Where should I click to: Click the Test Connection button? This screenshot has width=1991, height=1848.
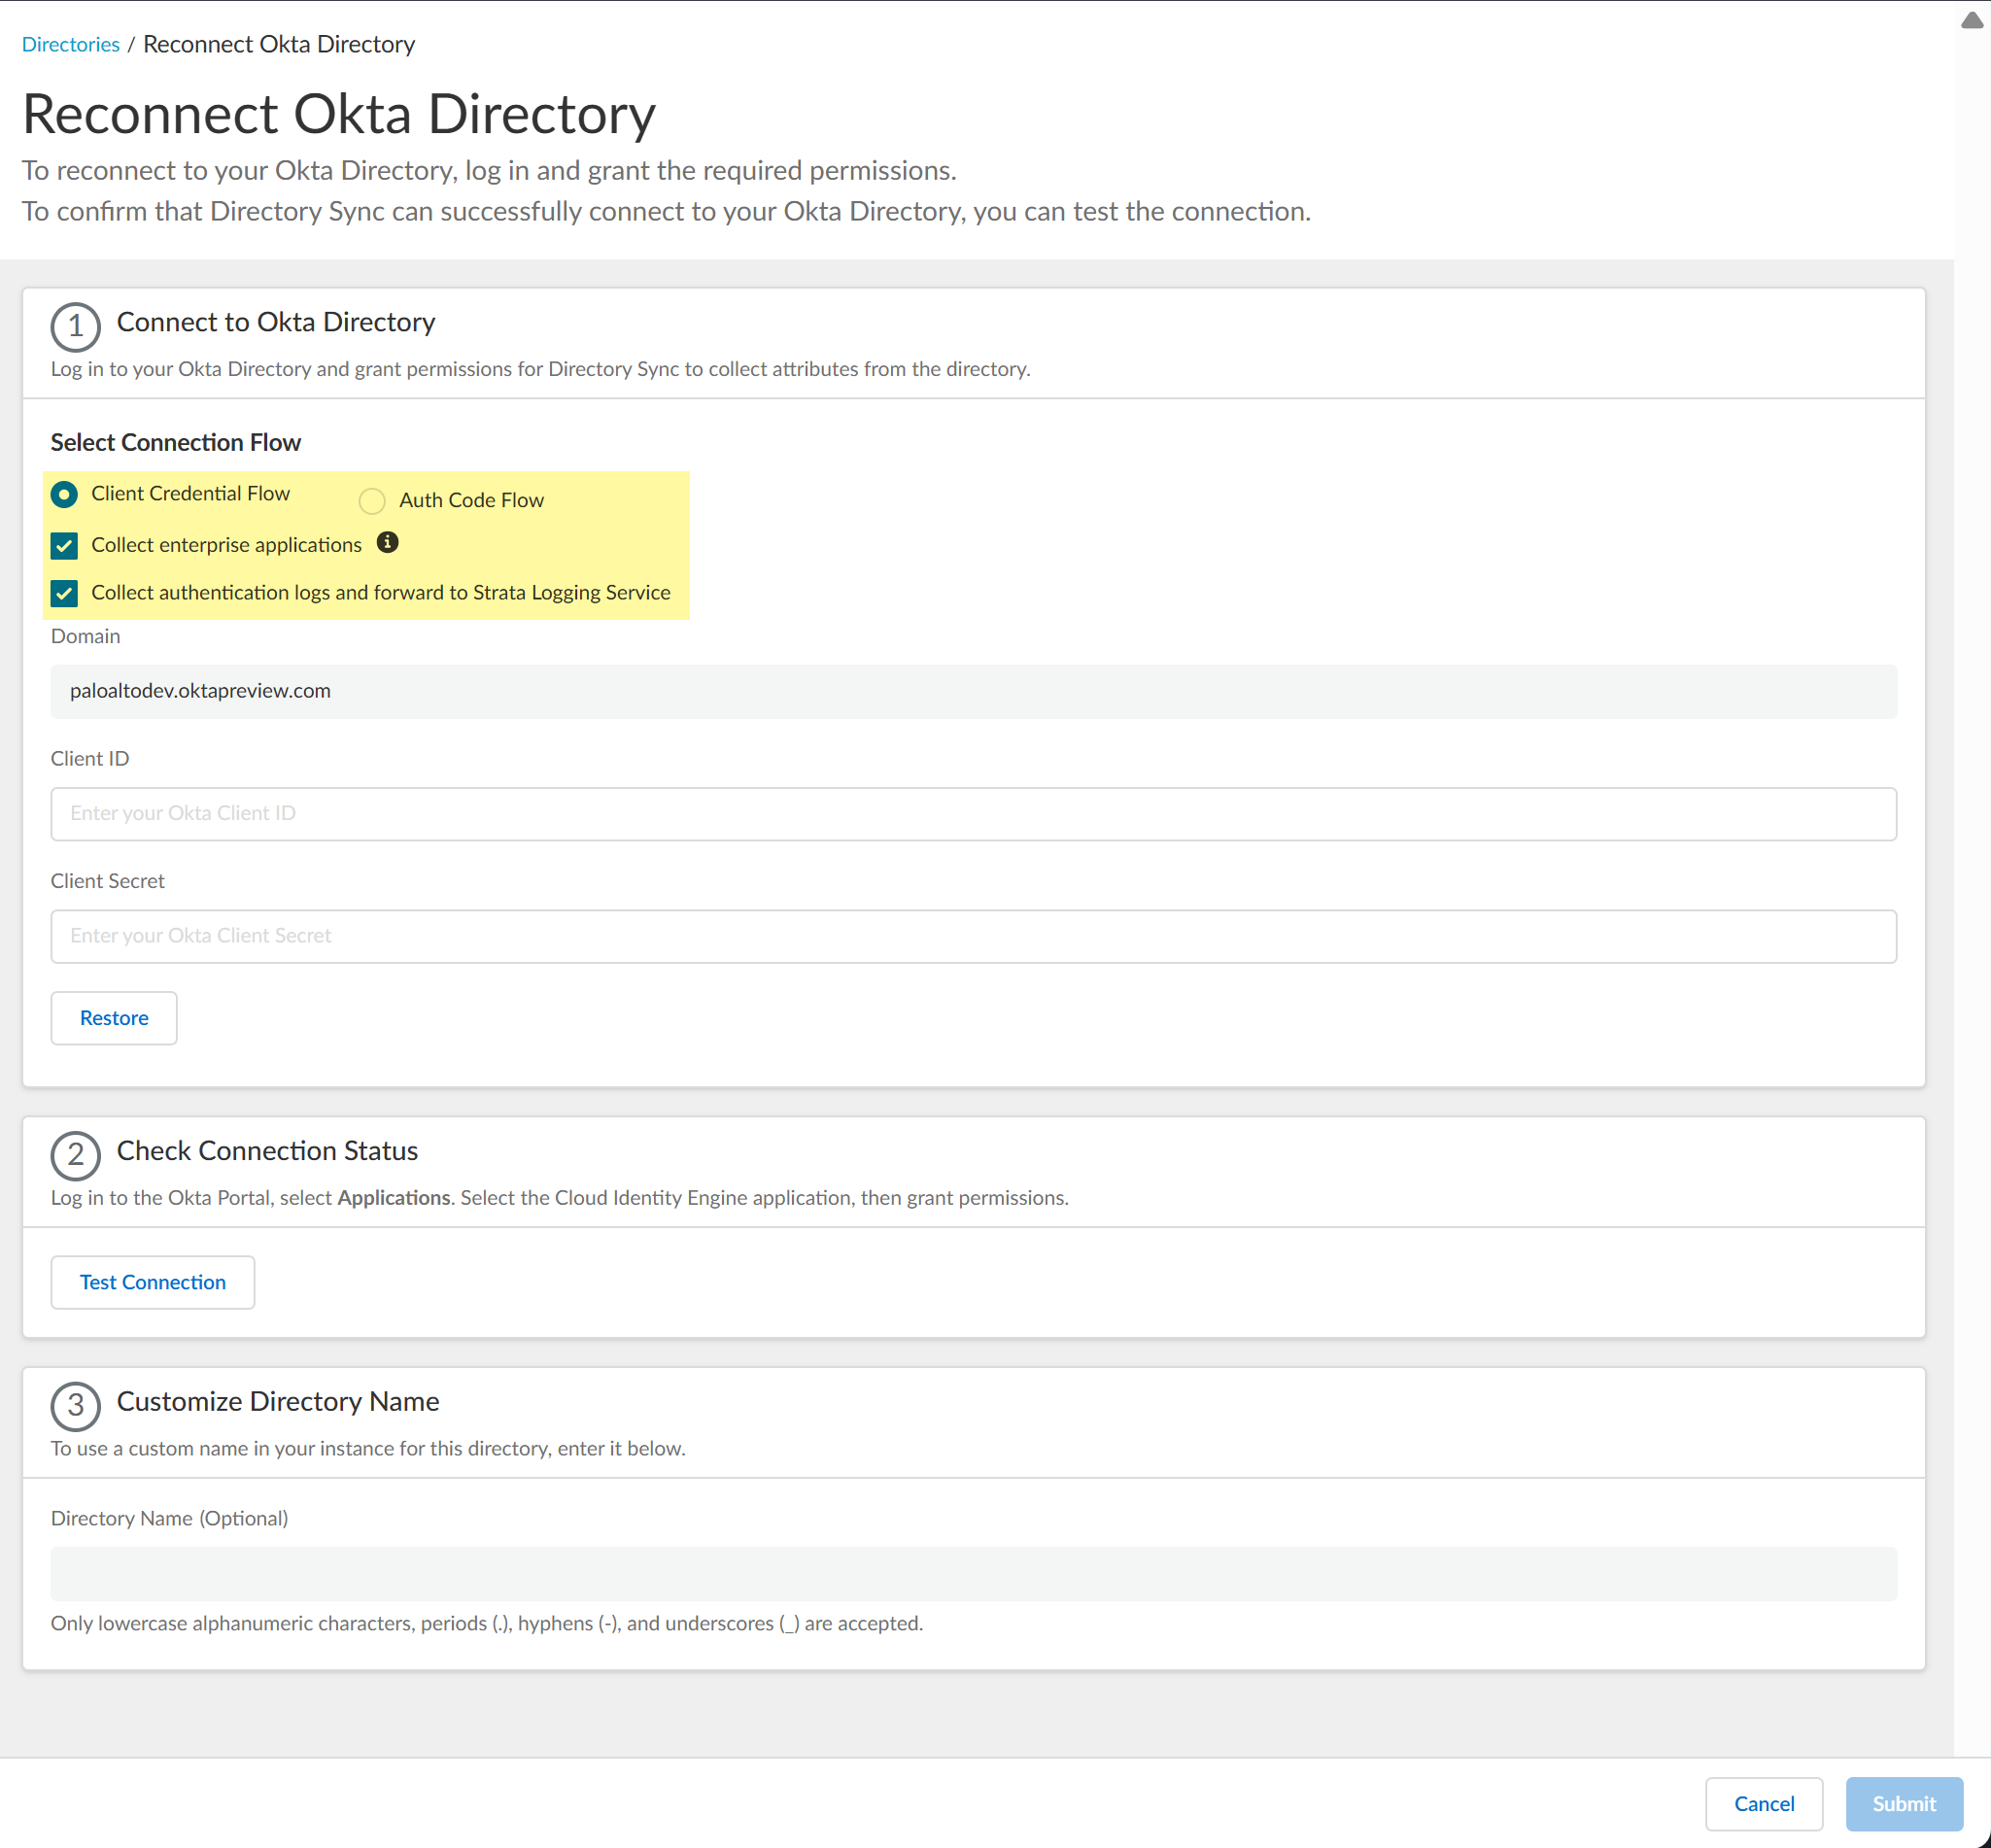(153, 1282)
